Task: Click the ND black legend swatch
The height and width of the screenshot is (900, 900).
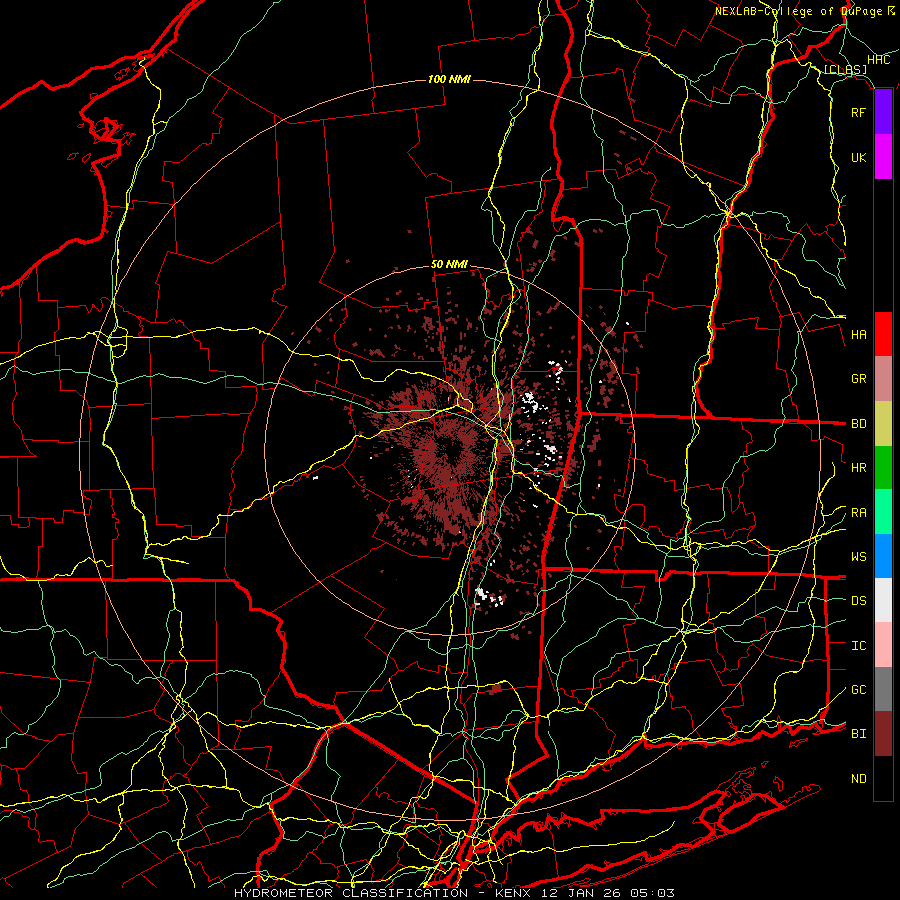Action: click(883, 778)
